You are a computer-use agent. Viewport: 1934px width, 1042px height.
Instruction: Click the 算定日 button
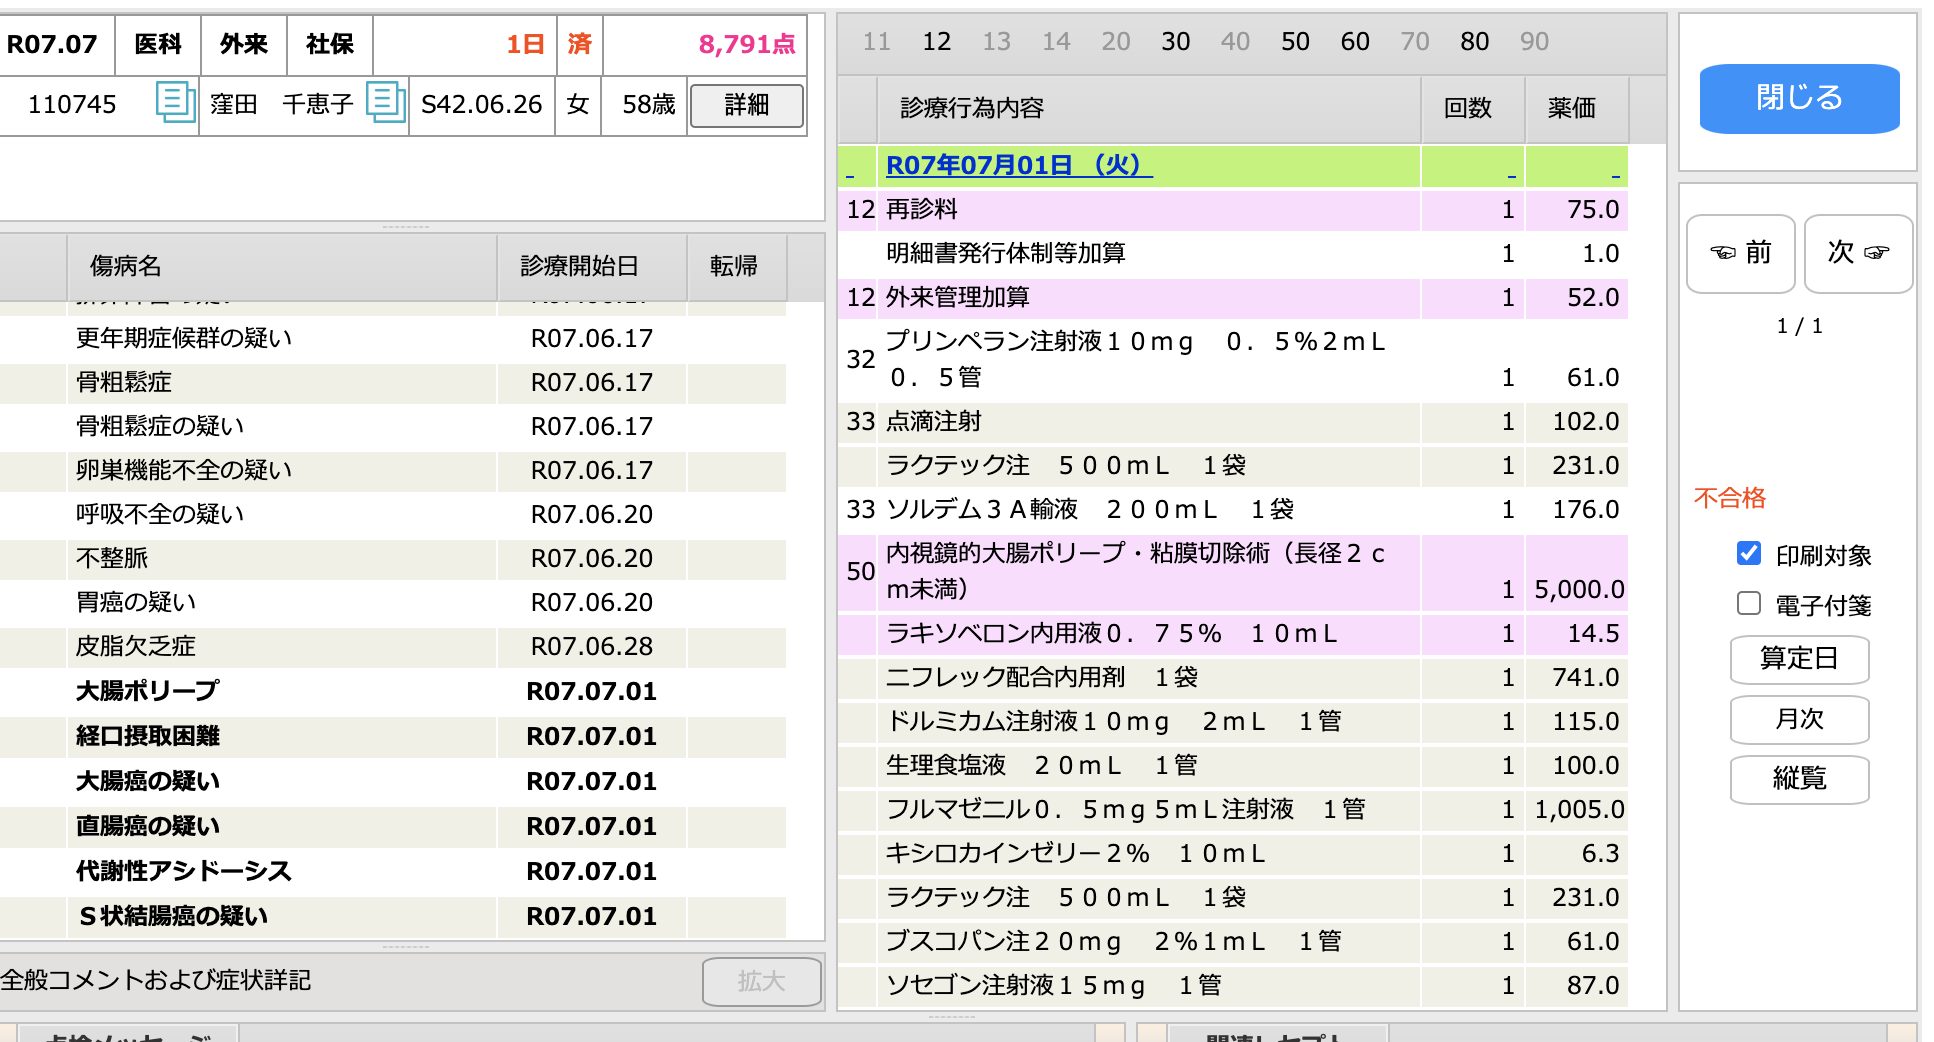click(1799, 659)
